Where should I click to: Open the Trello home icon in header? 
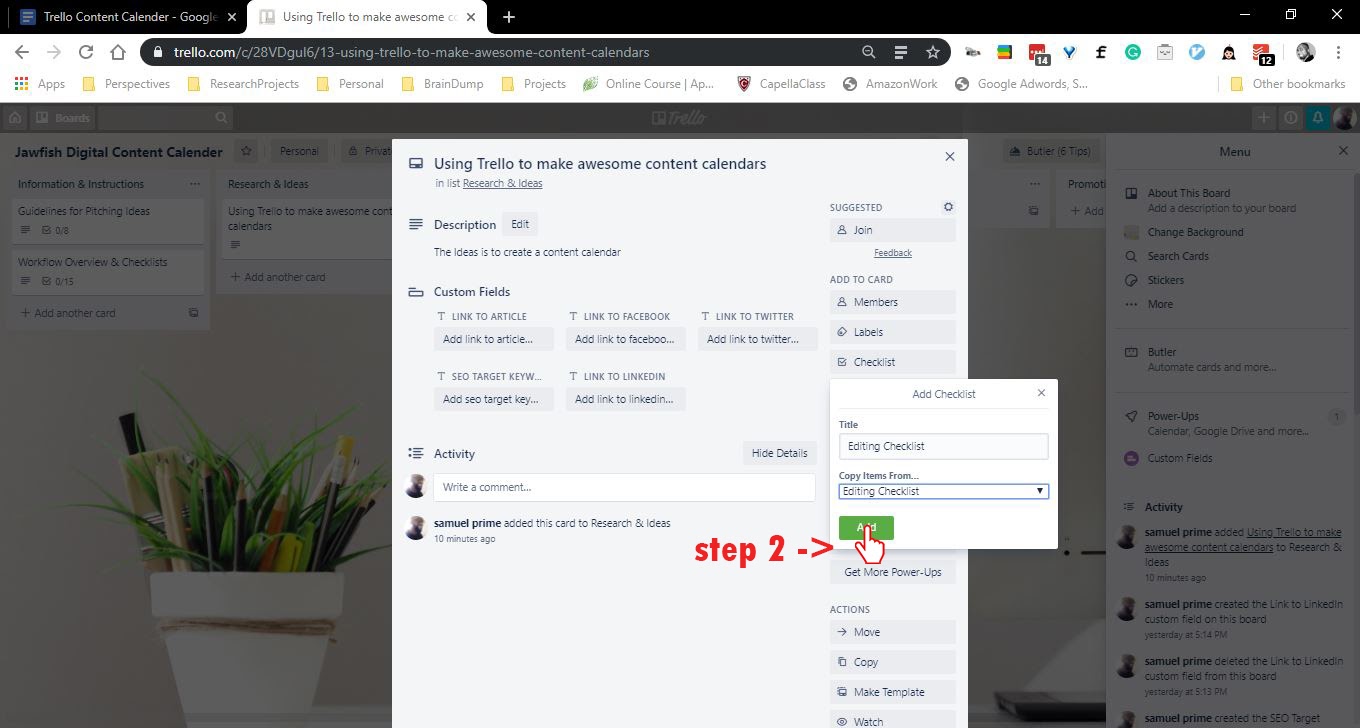click(x=15, y=118)
